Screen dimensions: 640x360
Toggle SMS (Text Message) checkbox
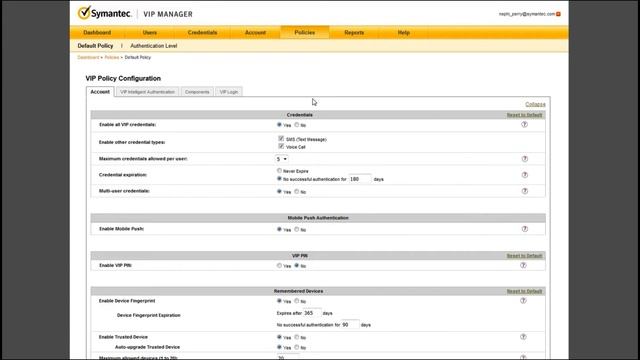[281, 139]
